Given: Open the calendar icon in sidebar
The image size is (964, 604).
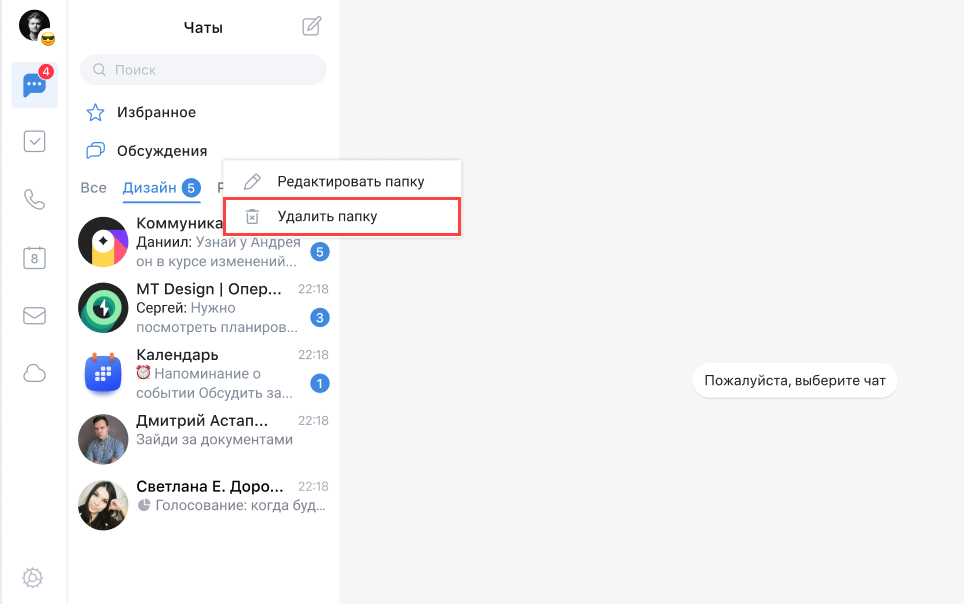Looking at the screenshot, I should click(x=34, y=258).
